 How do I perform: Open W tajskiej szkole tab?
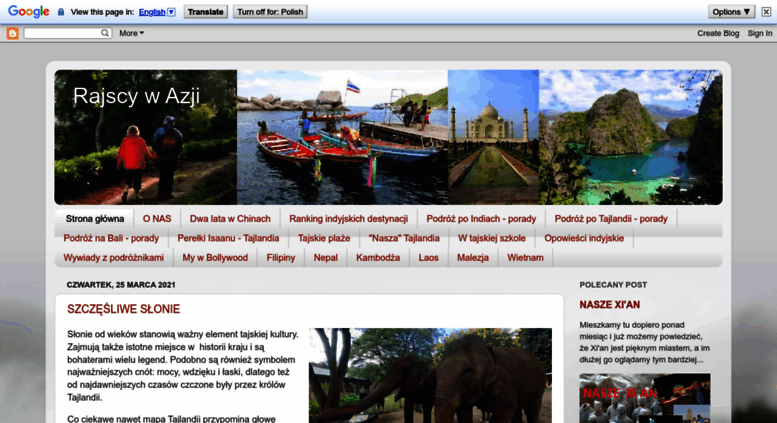[492, 238]
